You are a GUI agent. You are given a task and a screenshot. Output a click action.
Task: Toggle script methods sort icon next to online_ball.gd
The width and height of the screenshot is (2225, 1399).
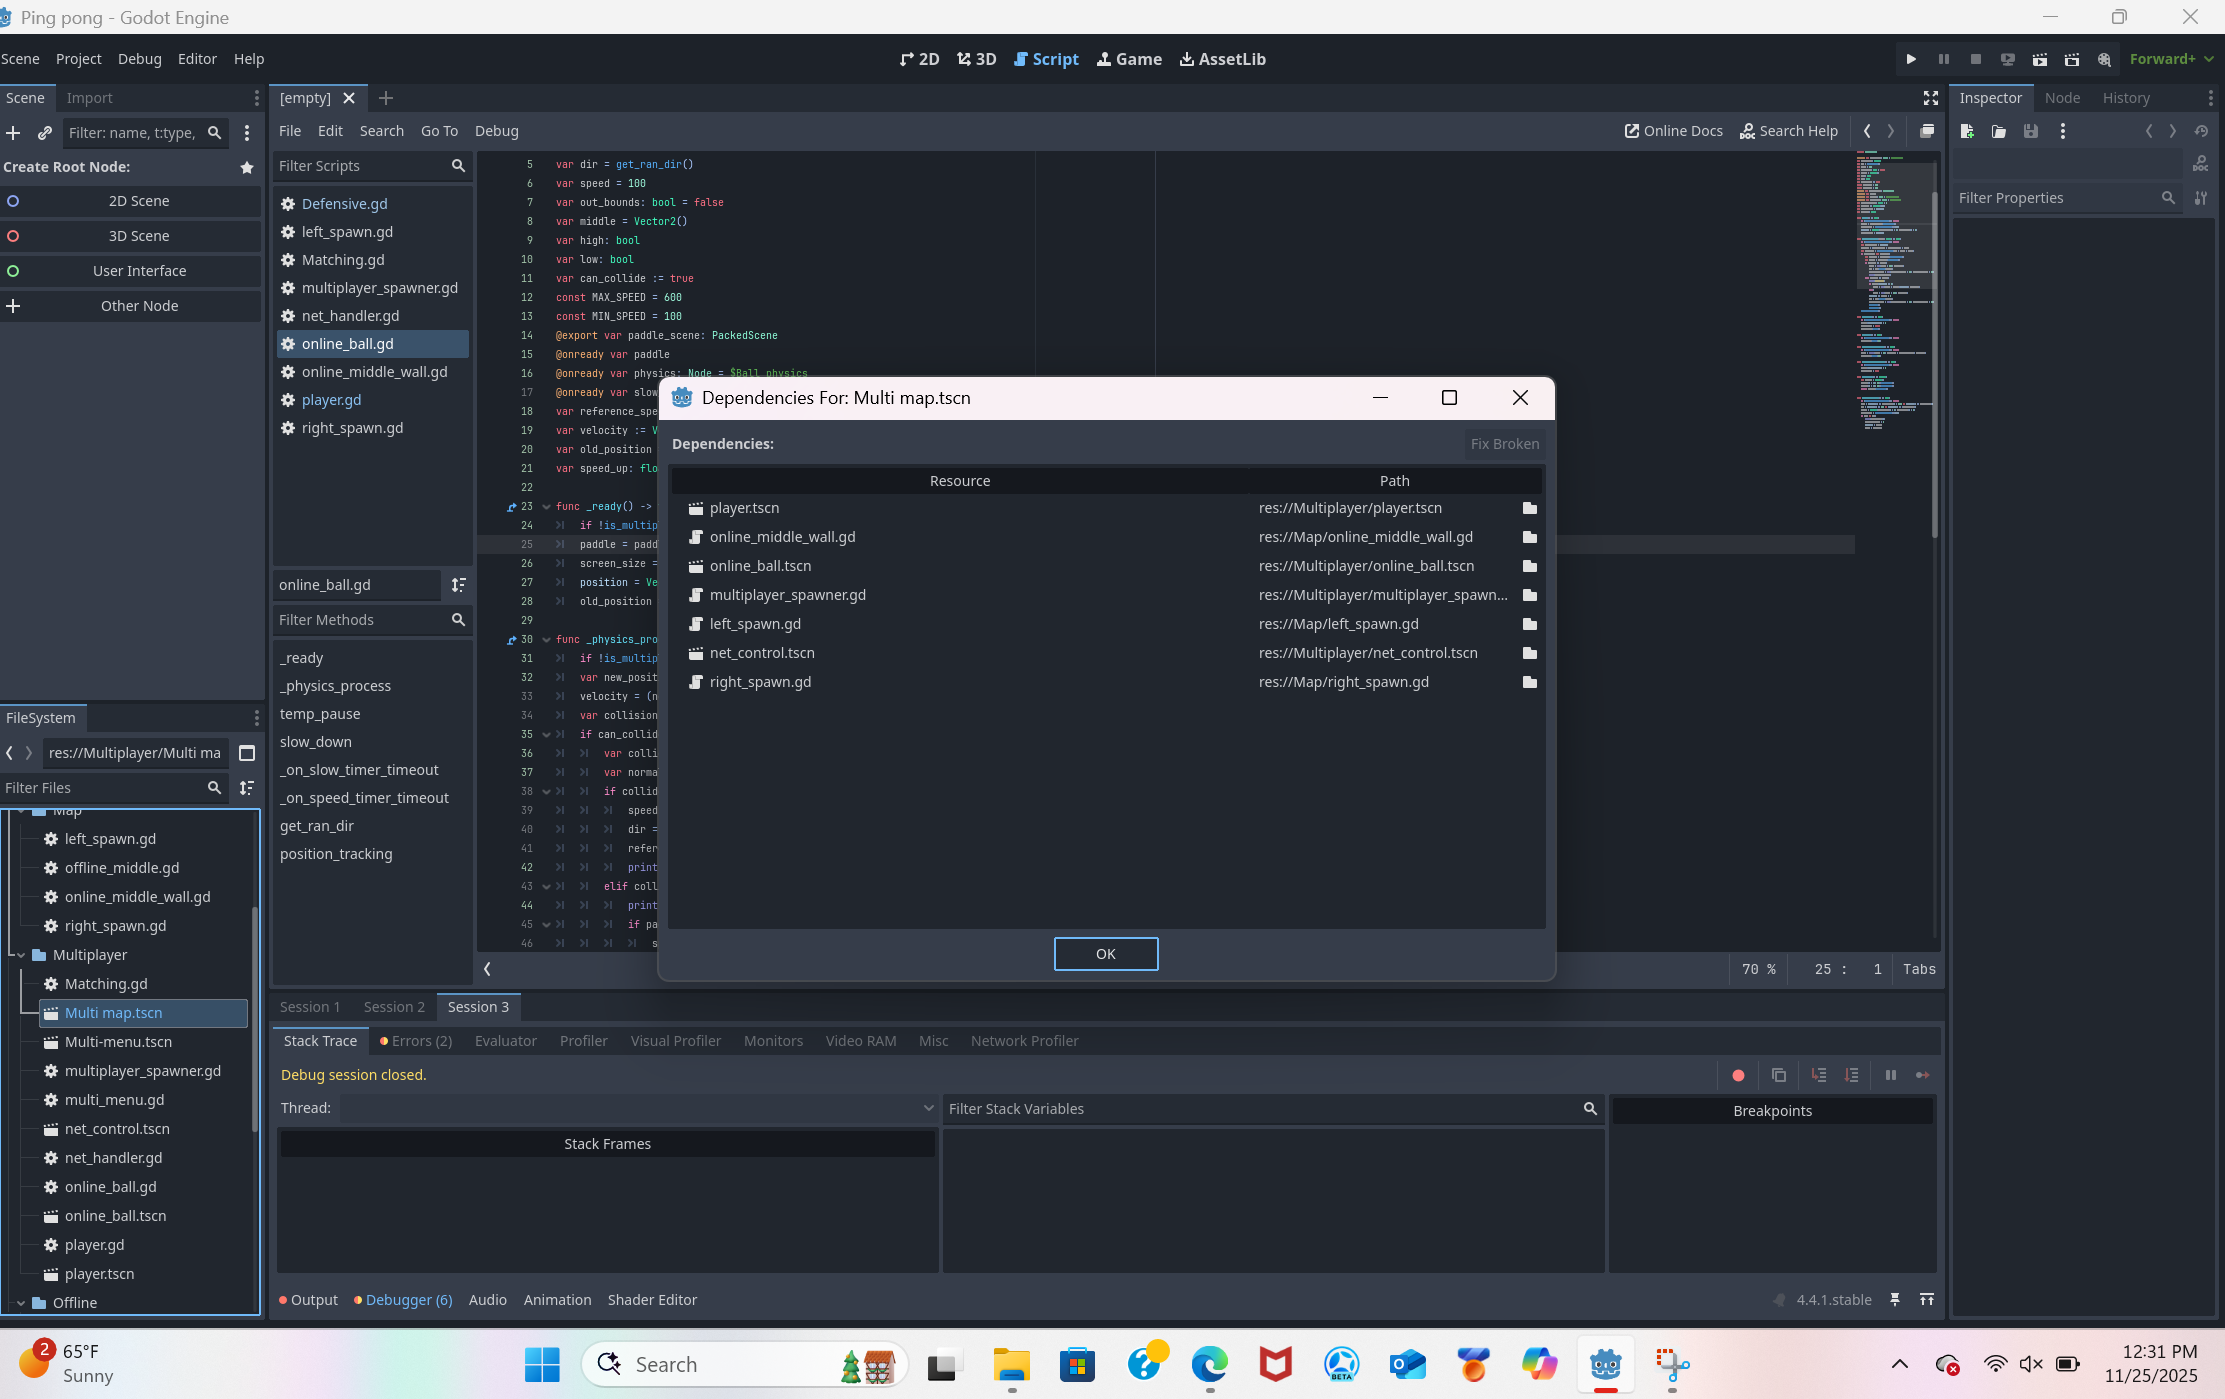point(459,585)
